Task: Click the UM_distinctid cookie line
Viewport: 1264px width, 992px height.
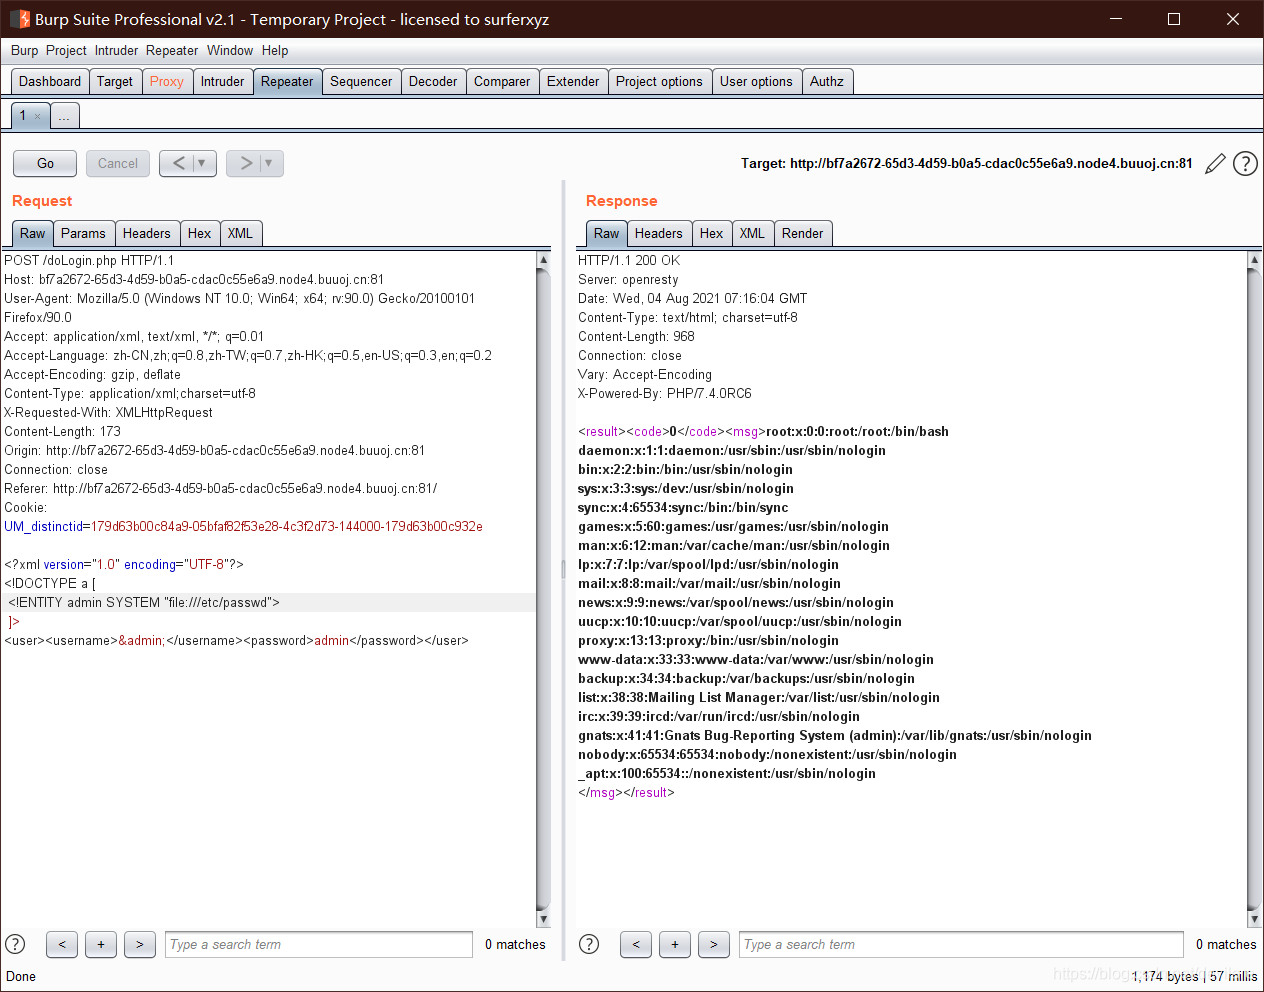Action: click(243, 527)
